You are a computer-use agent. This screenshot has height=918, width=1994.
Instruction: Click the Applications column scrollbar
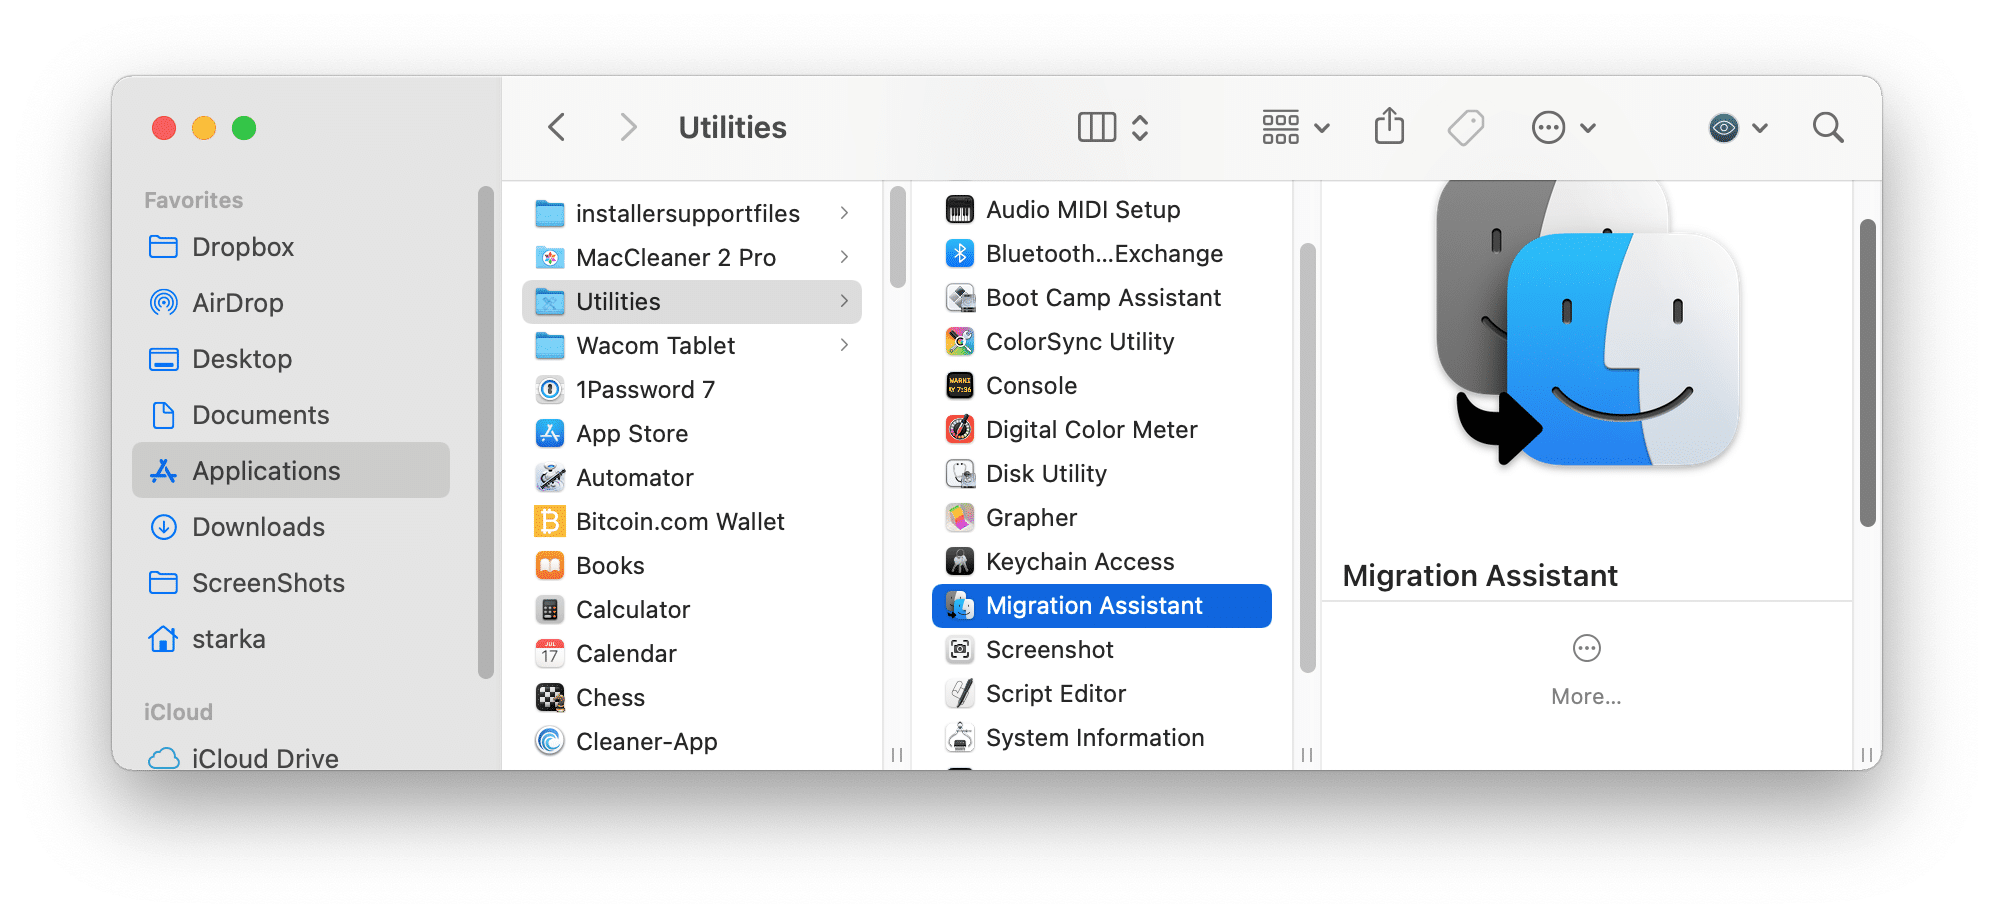897,237
